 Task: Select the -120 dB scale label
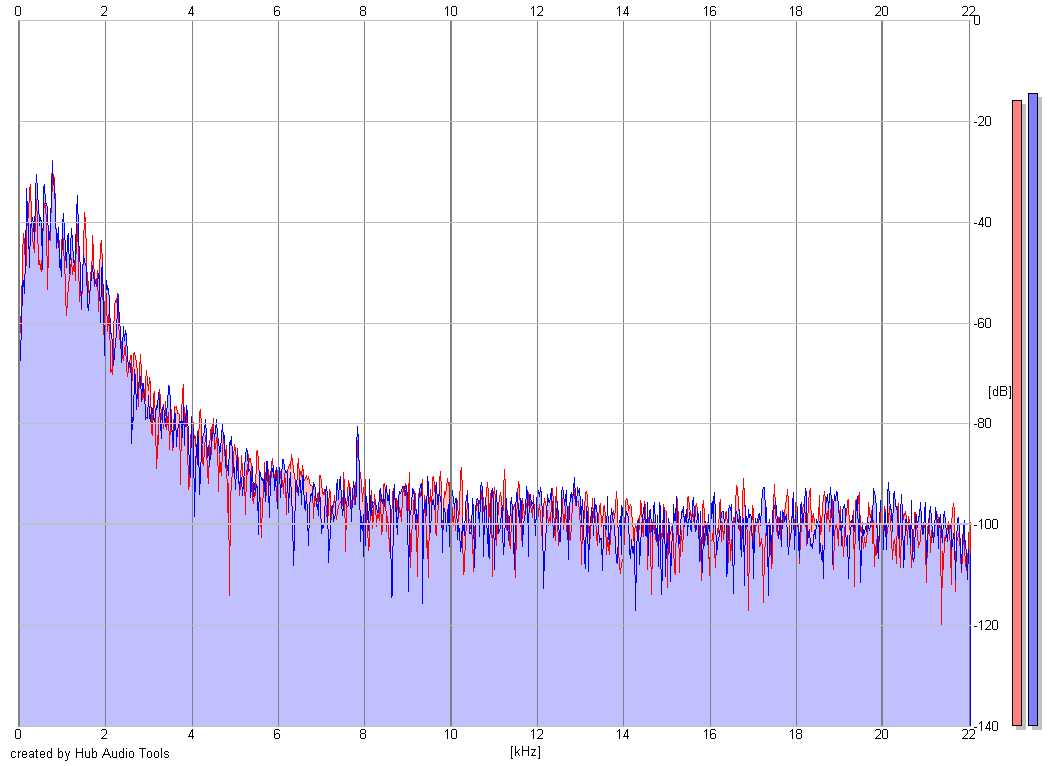coord(986,625)
